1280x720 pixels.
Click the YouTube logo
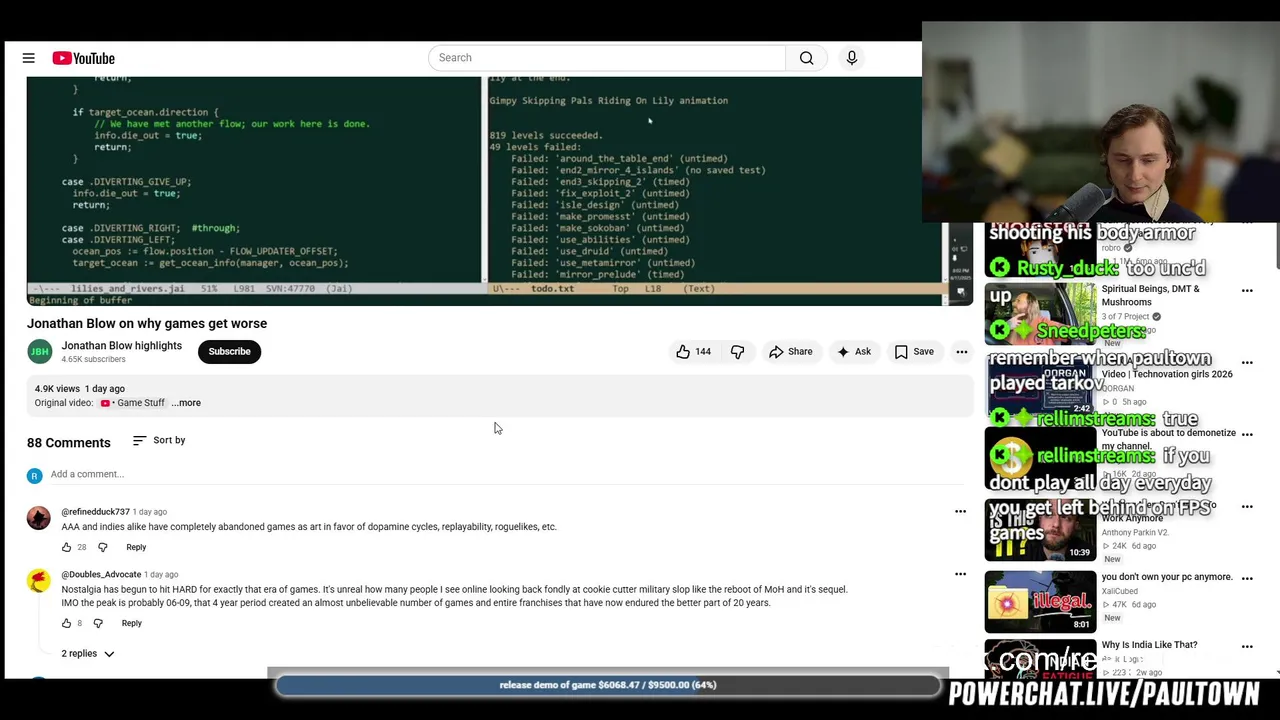click(x=84, y=58)
